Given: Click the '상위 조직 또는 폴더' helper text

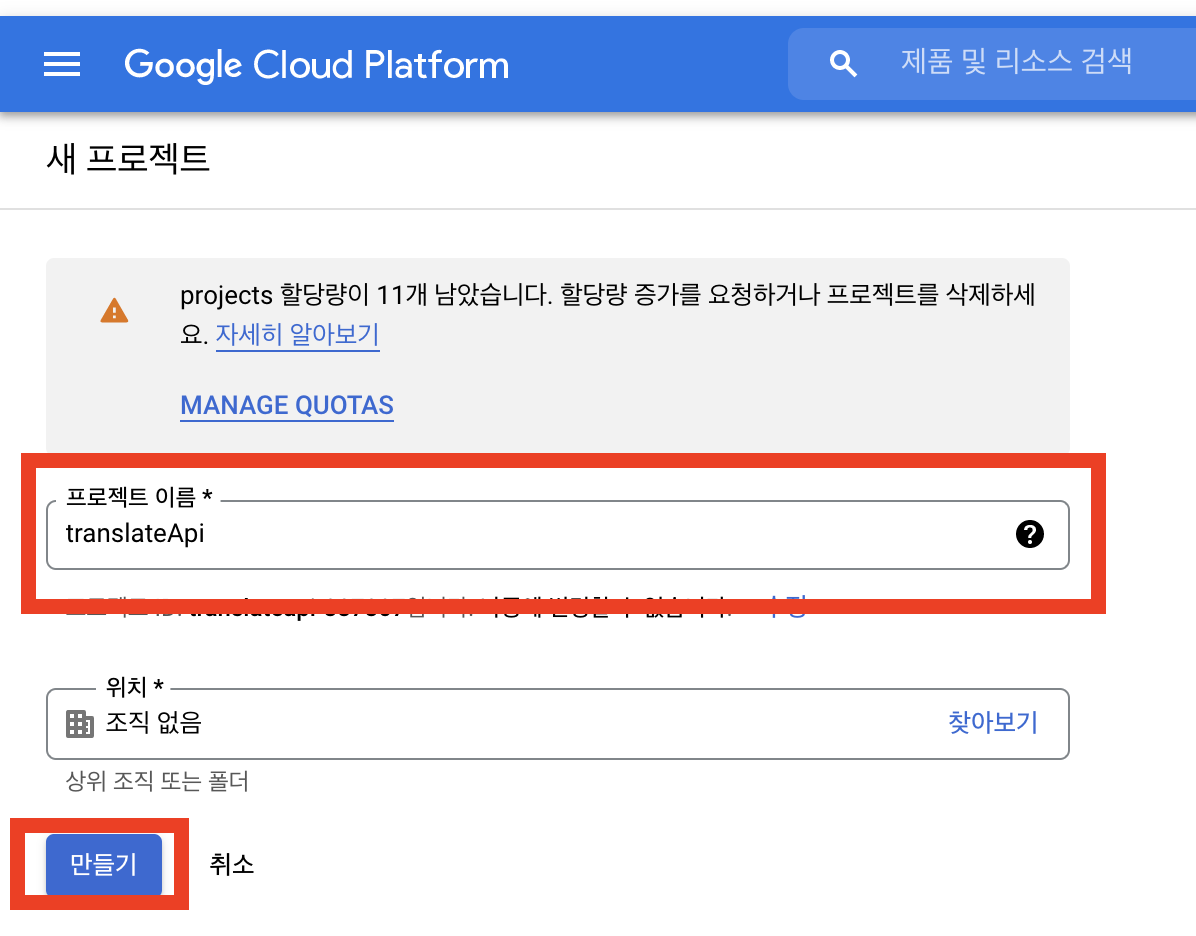Looking at the screenshot, I should [x=157, y=781].
